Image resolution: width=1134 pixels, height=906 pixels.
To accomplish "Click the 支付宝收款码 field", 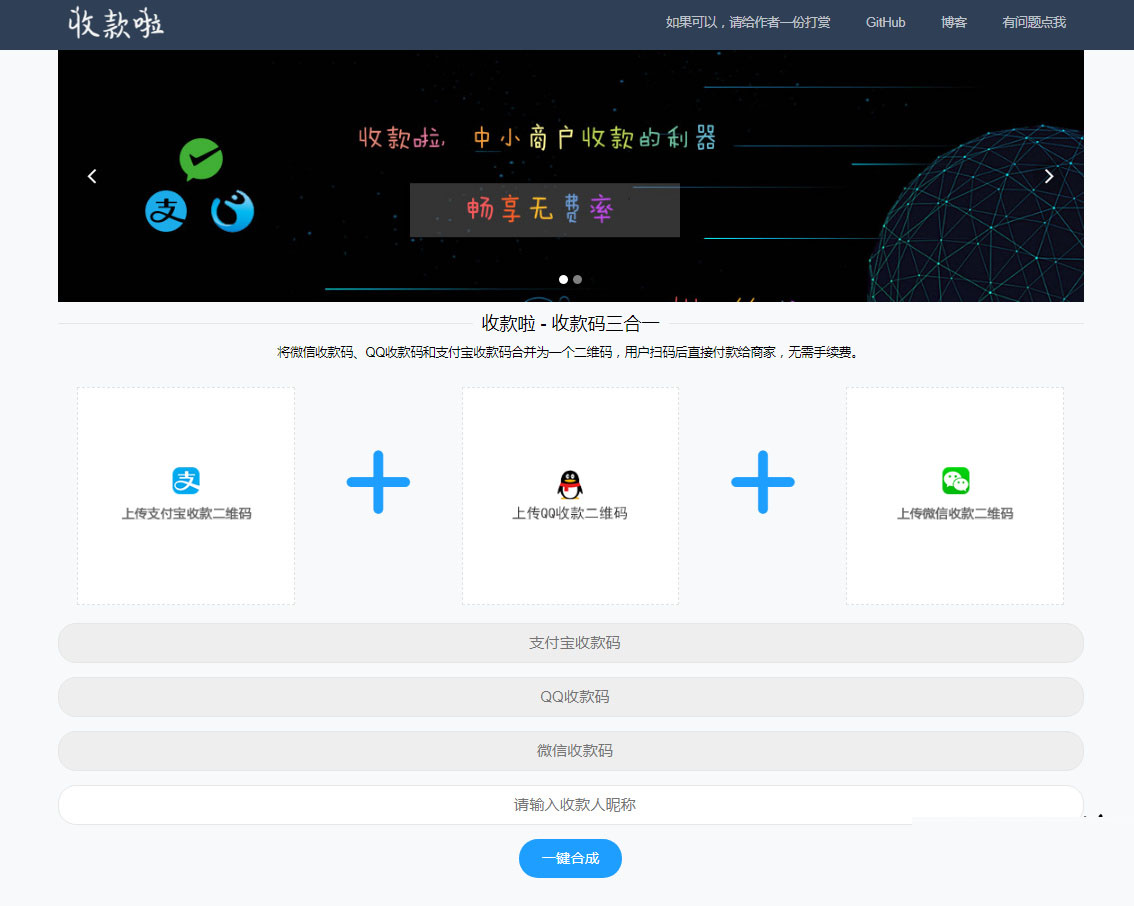I will (x=571, y=643).
